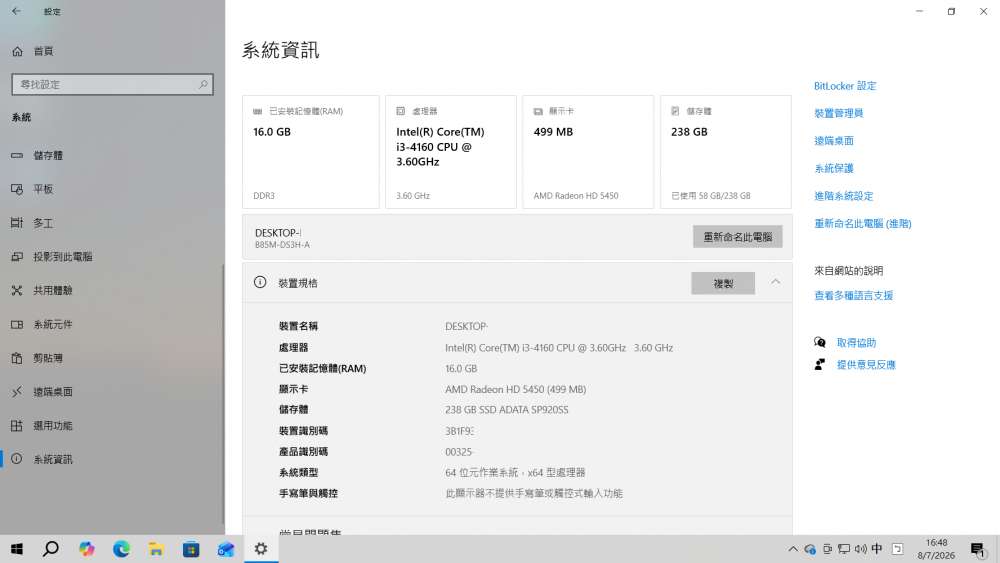The width and height of the screenshot is (1000, 563).
Task: Open File Explorer from taskbar
Action: click(x=156, y=549)
